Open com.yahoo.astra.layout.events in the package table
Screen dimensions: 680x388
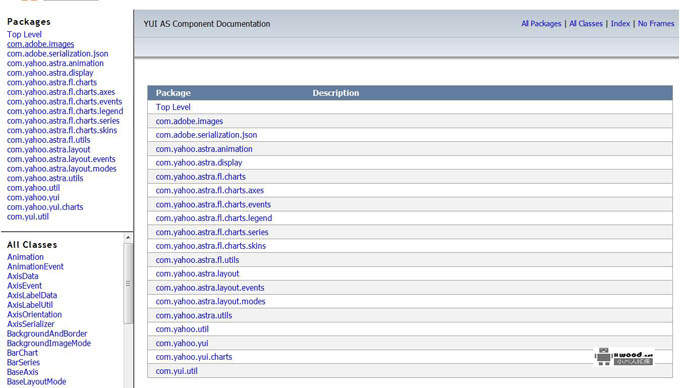coord(210,288)
